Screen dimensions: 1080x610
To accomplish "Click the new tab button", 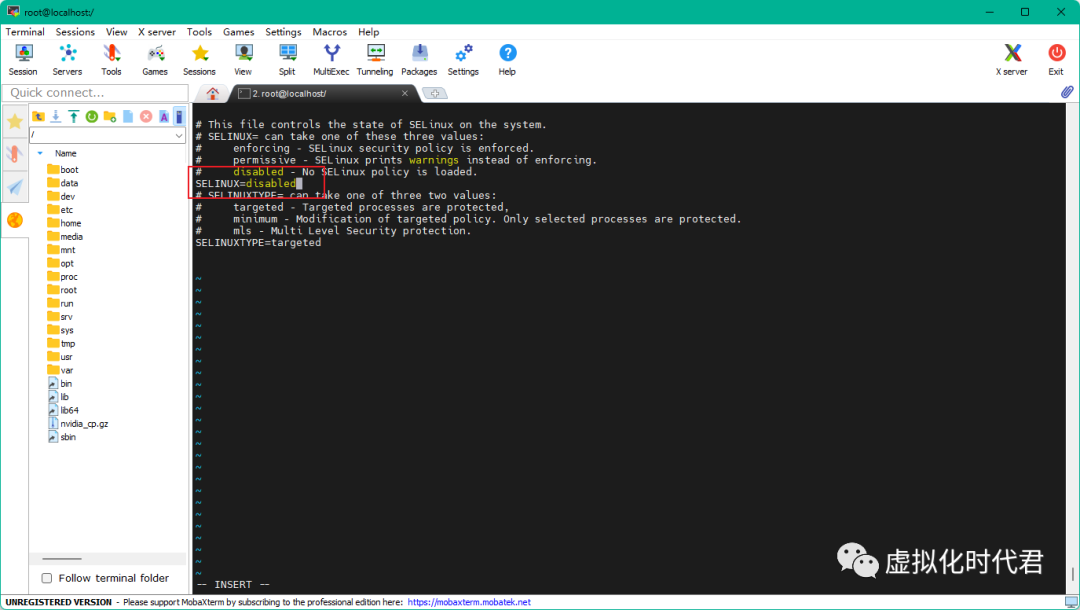I will (434, 93).
